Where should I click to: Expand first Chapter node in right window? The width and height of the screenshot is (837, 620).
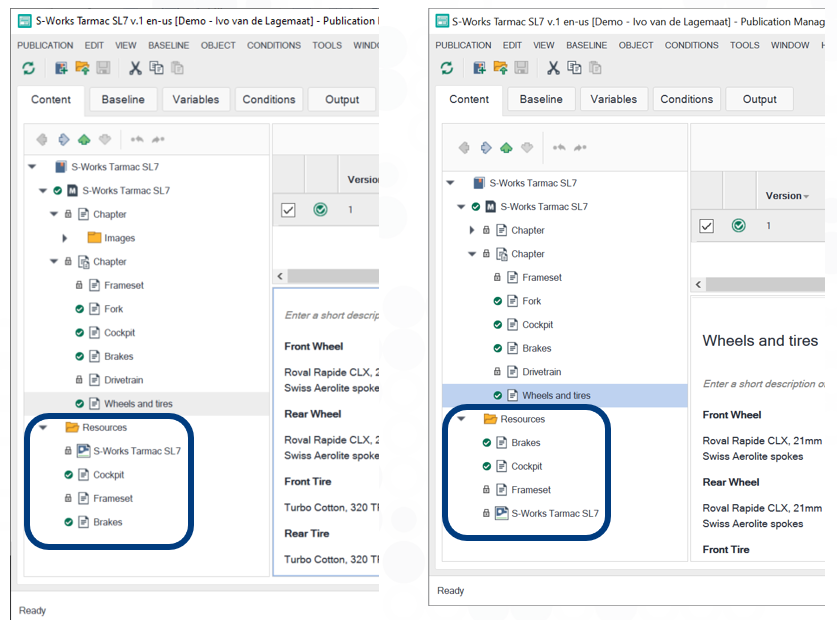pos(472,230)
